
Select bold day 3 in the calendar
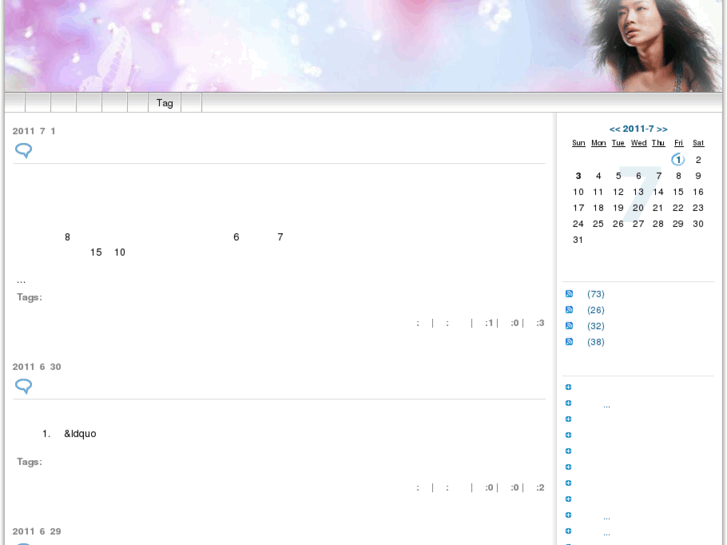[578, 176]
